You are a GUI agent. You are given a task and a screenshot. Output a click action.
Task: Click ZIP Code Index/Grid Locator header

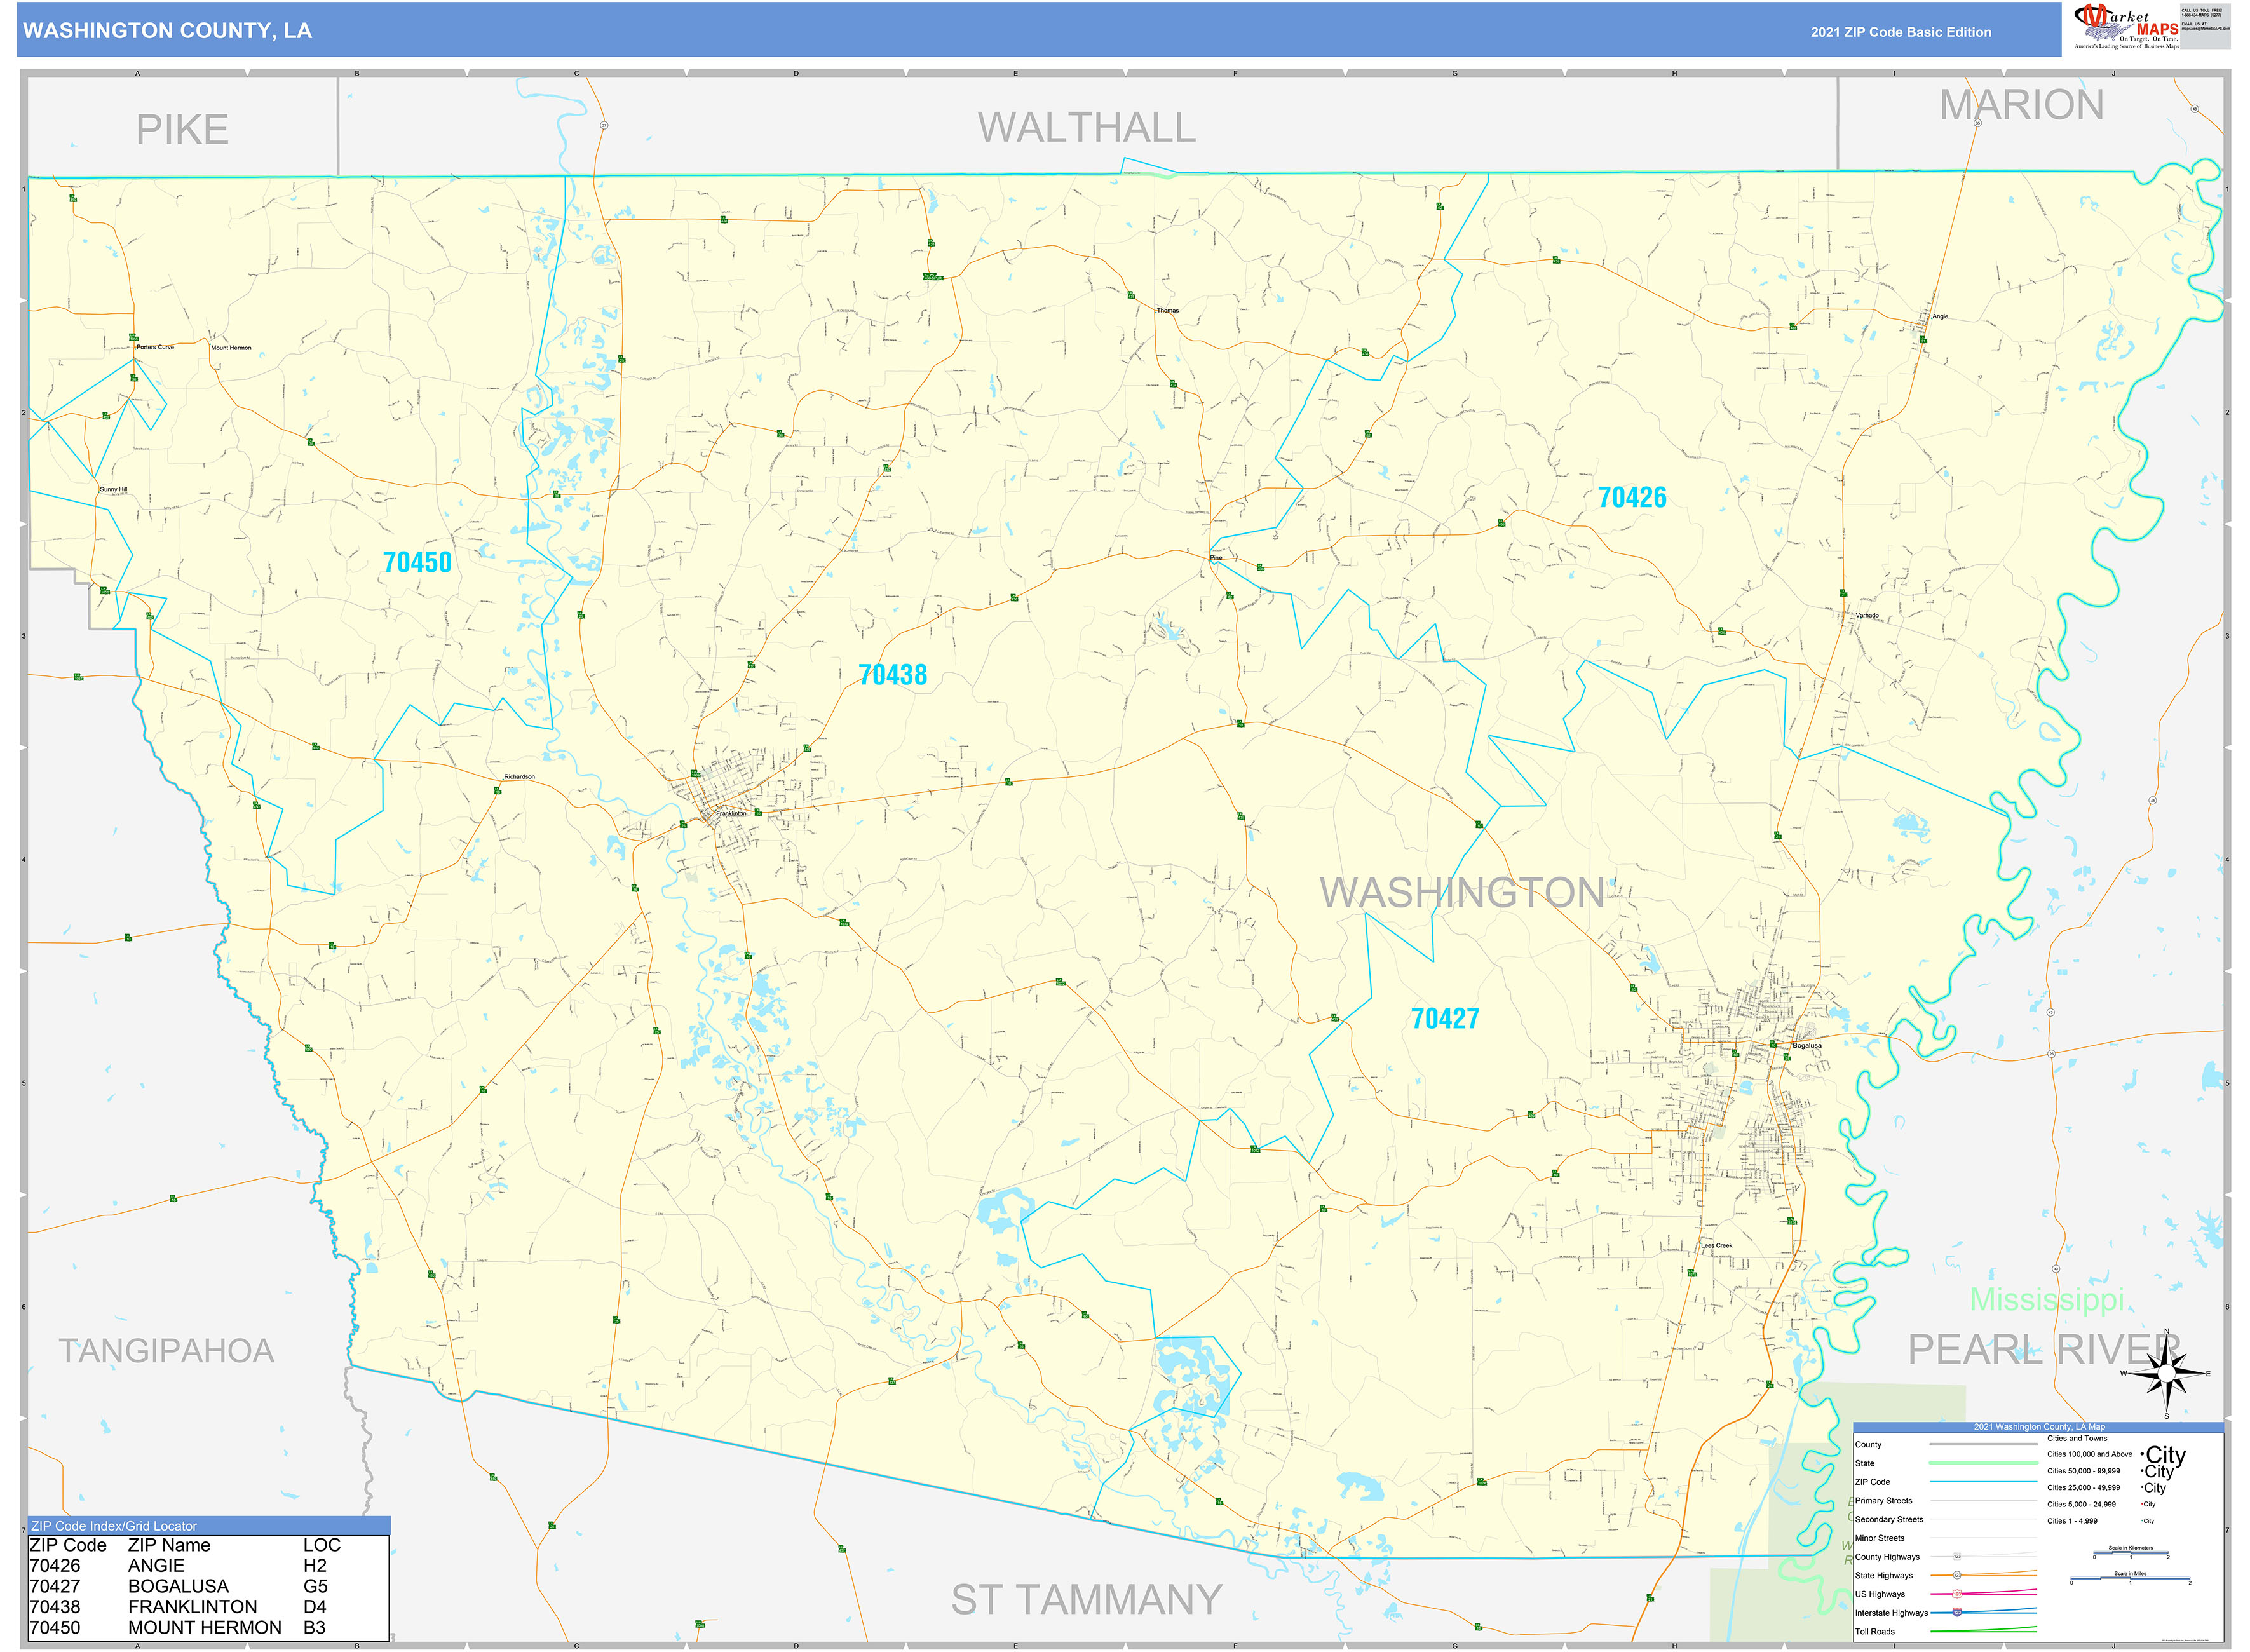[114, 1526]
